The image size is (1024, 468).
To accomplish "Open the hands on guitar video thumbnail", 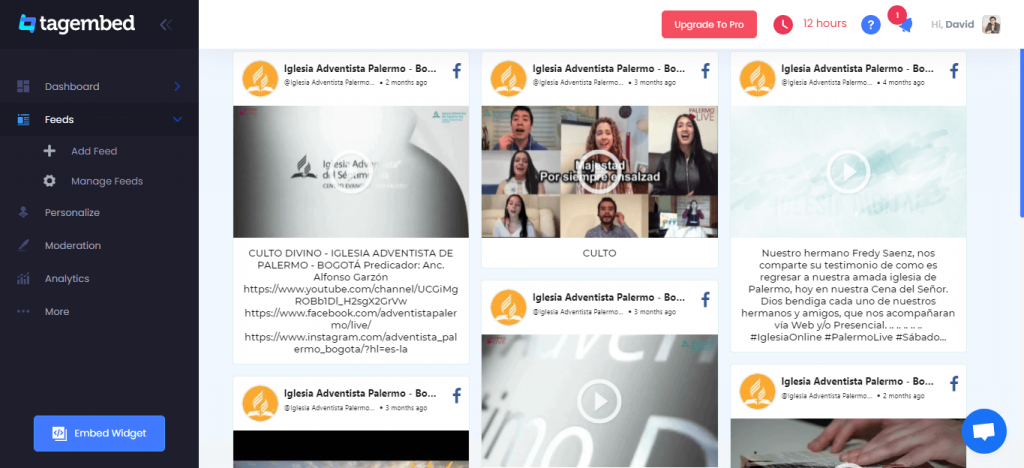I will pyautogui.click(x=848, y=443).
